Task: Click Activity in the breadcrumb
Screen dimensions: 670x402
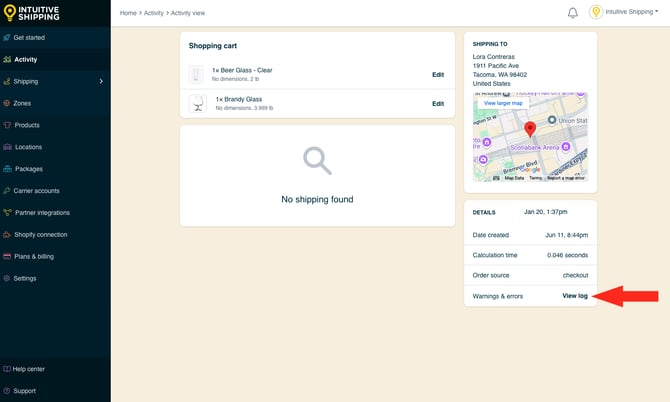Action: [x=154, y=13]
